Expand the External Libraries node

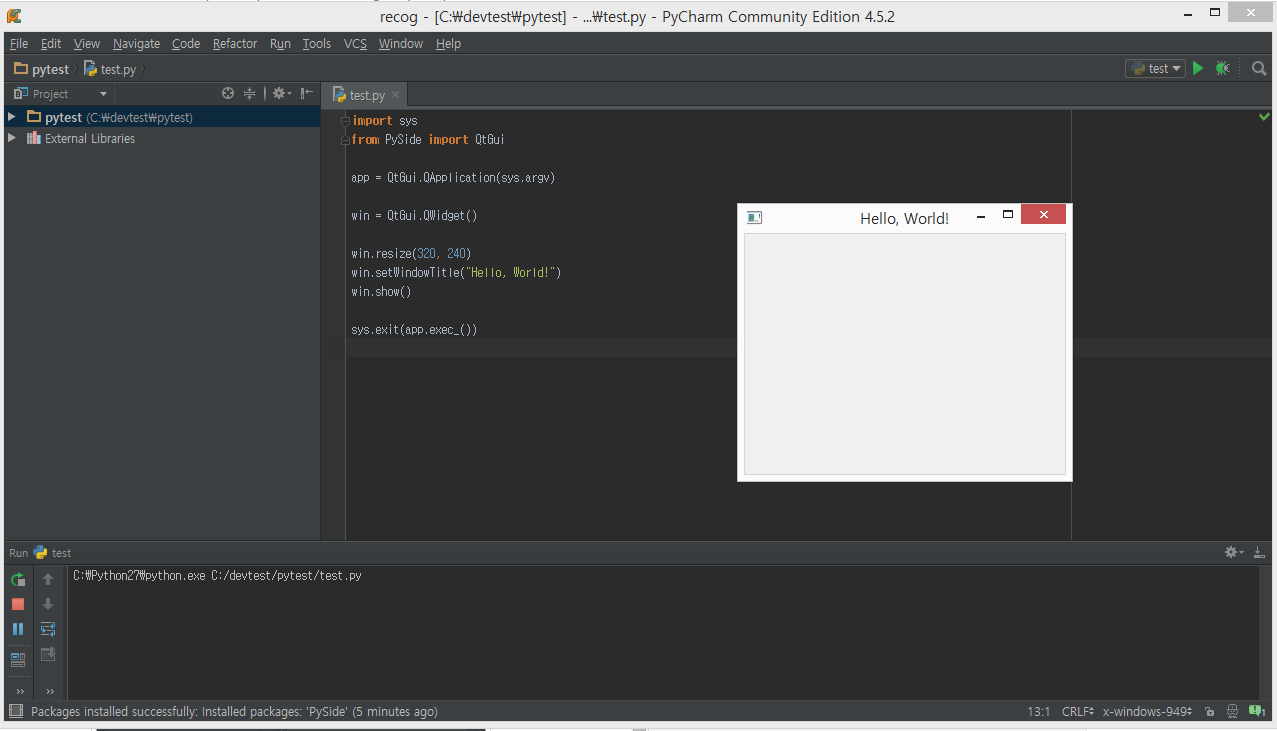pos(12,138)
